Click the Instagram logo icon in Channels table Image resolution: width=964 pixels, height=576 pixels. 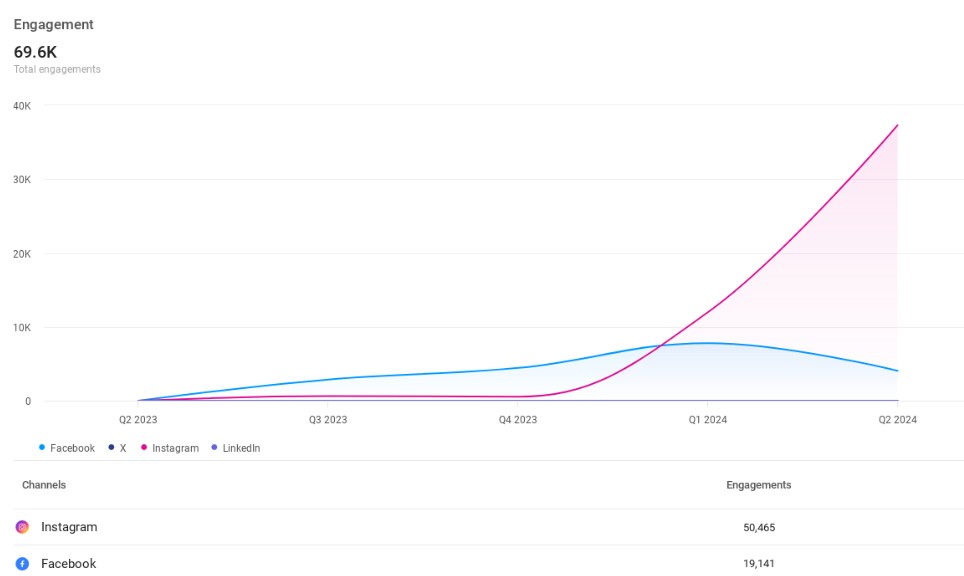click(x=22, y=527)
